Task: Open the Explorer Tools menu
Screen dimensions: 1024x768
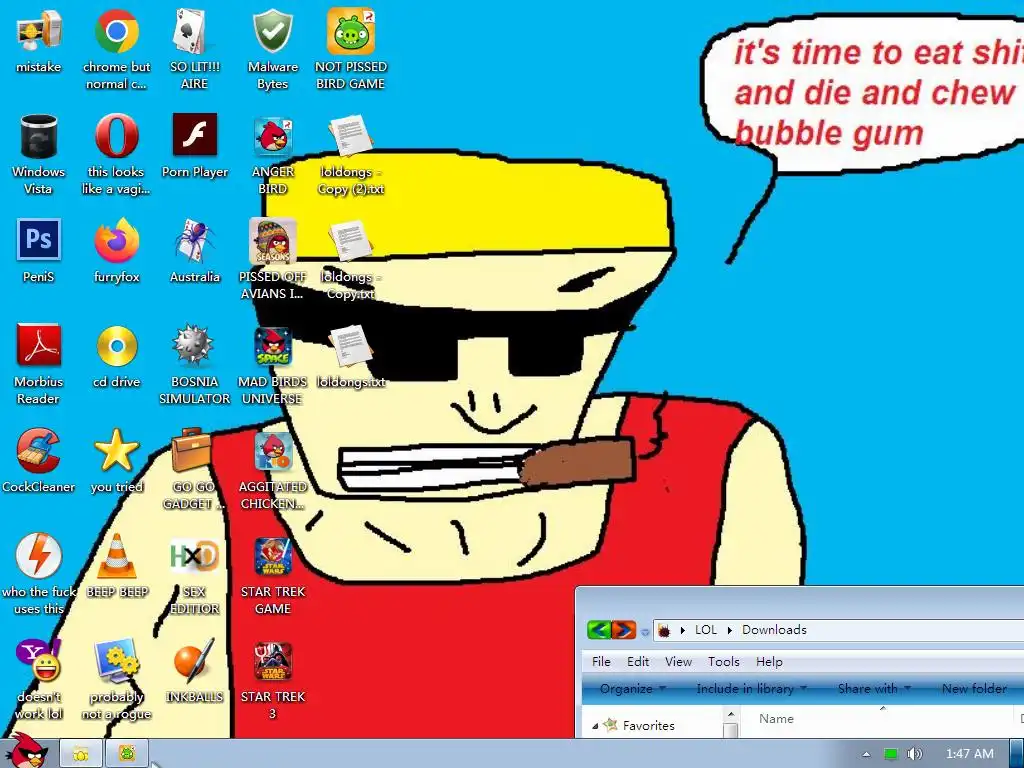Action: tap(724, 662)
